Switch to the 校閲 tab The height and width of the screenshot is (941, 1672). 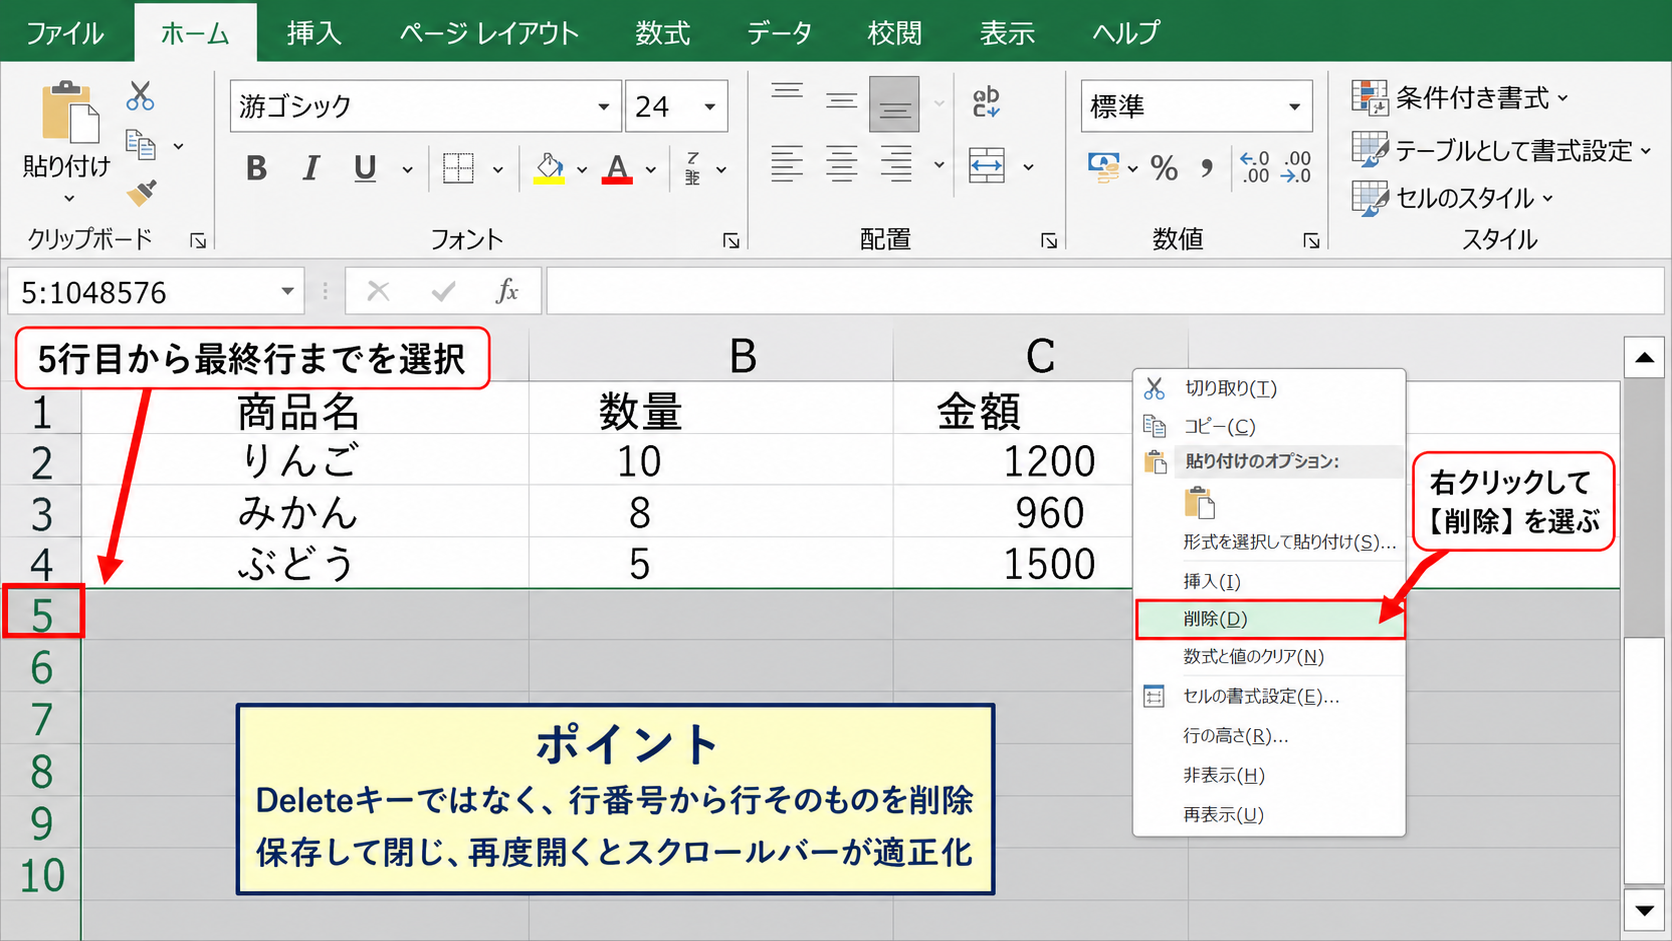click(894, 33)
